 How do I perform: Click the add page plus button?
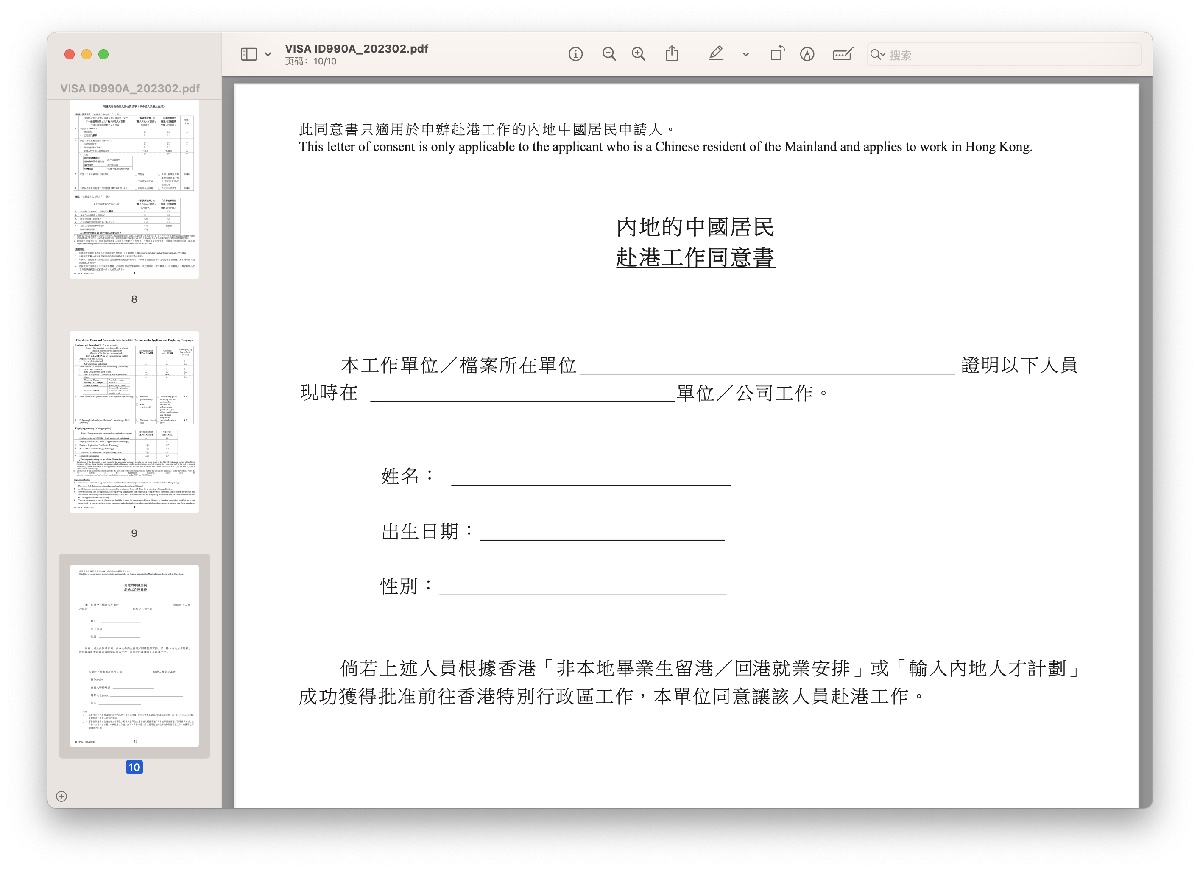62,796
